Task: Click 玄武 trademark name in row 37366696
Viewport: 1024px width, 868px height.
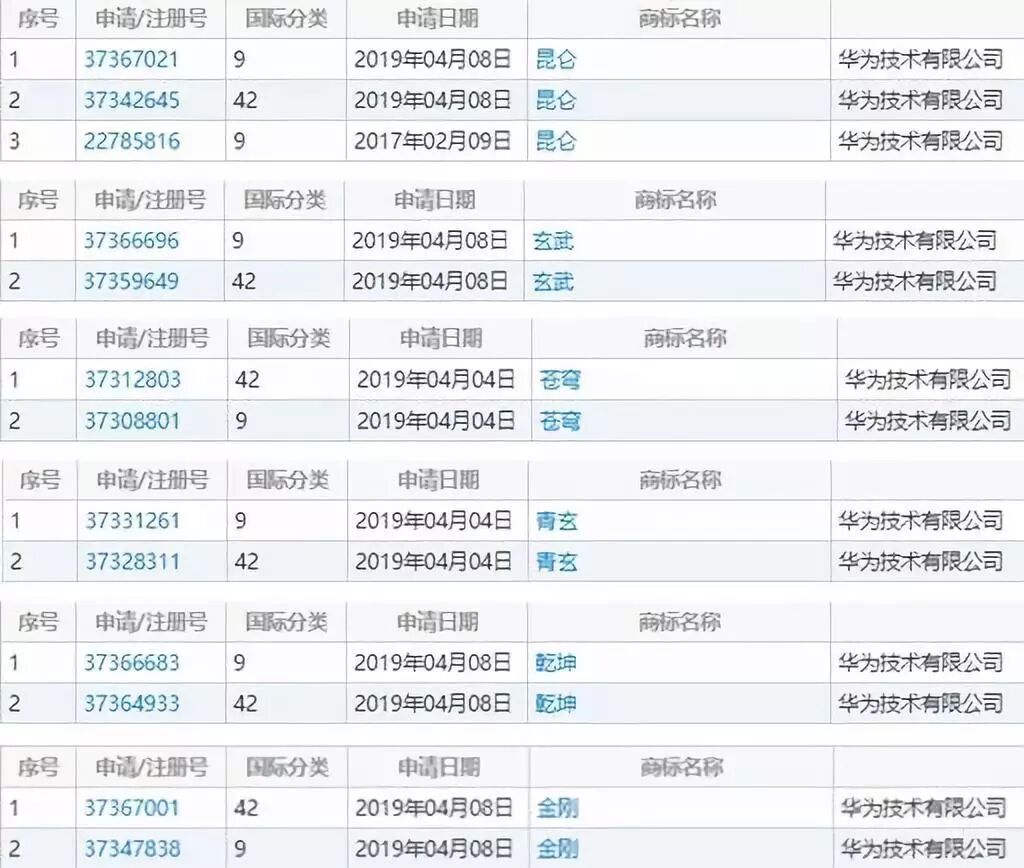Action: click(x=553, y=240)
